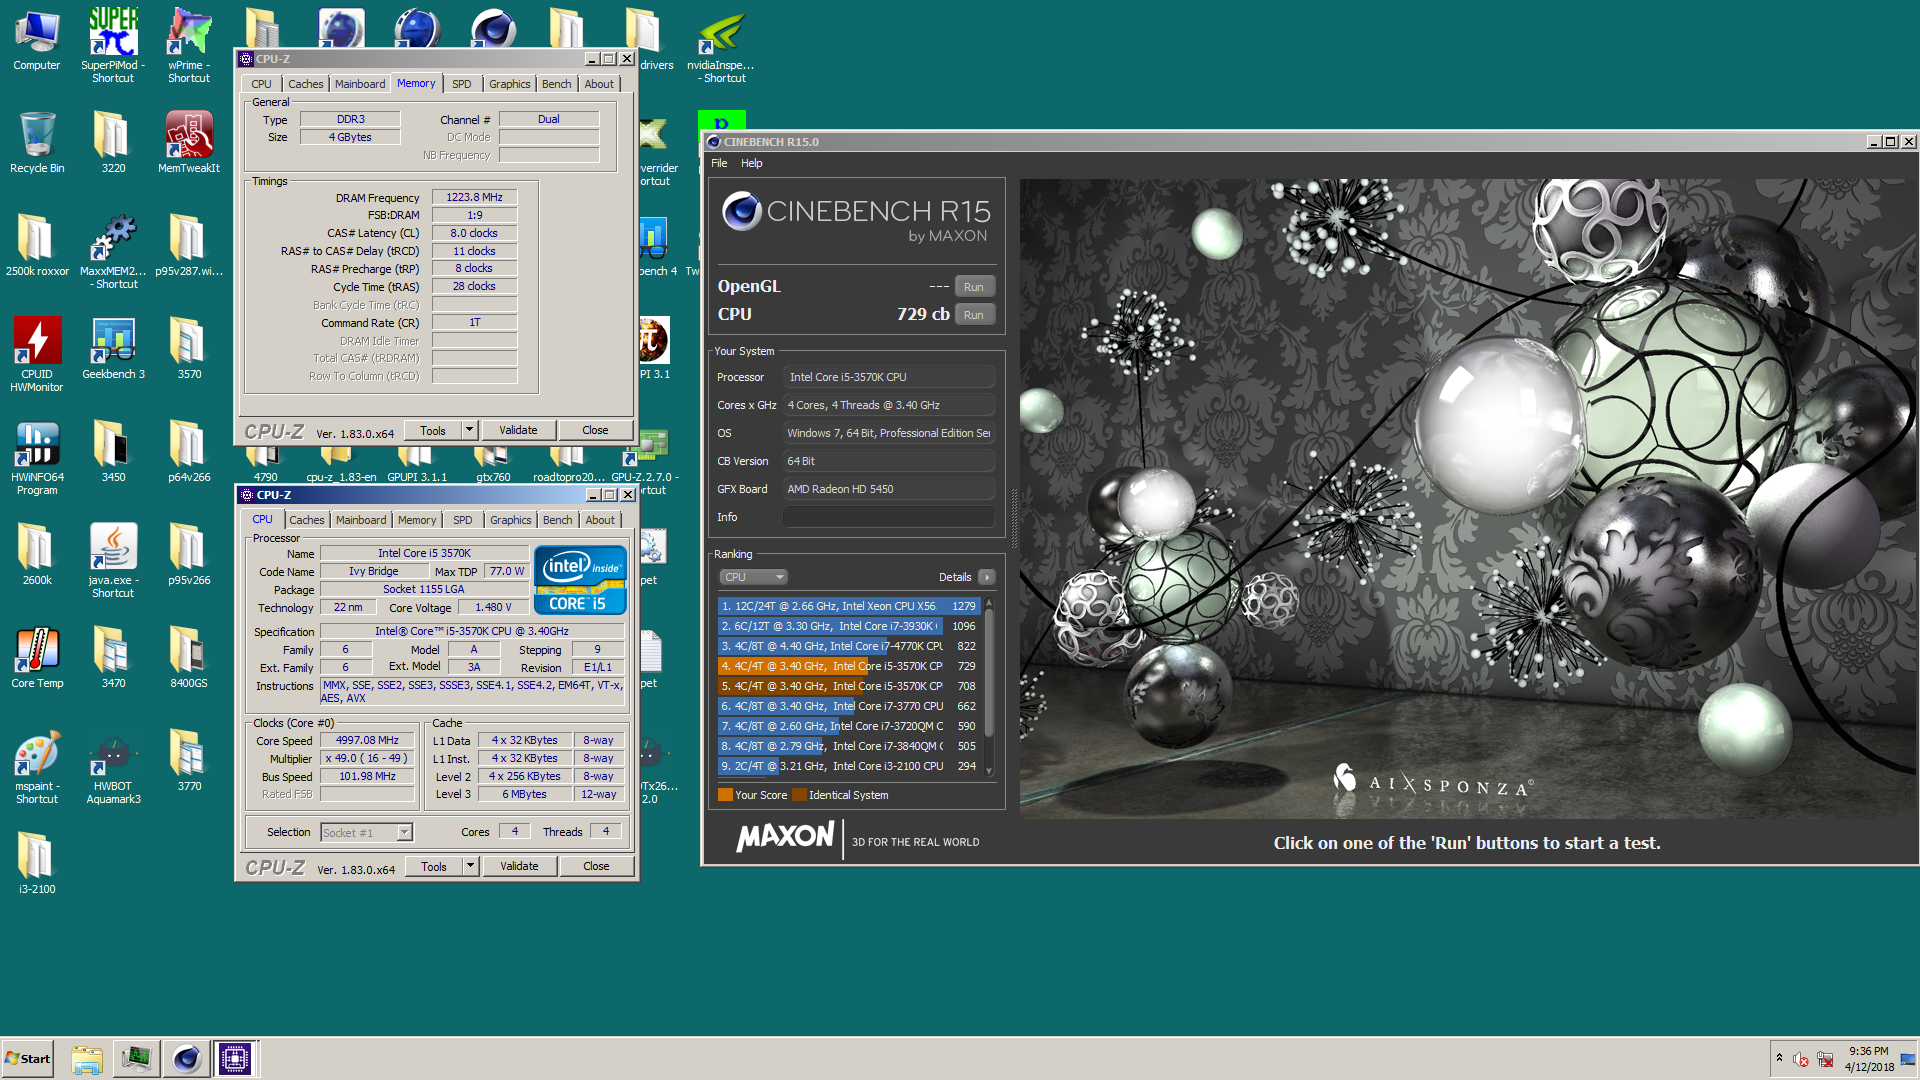The image size is (1920, 1080).
Task: Open the p64v266 folder icon
Action: pos(189,452)
